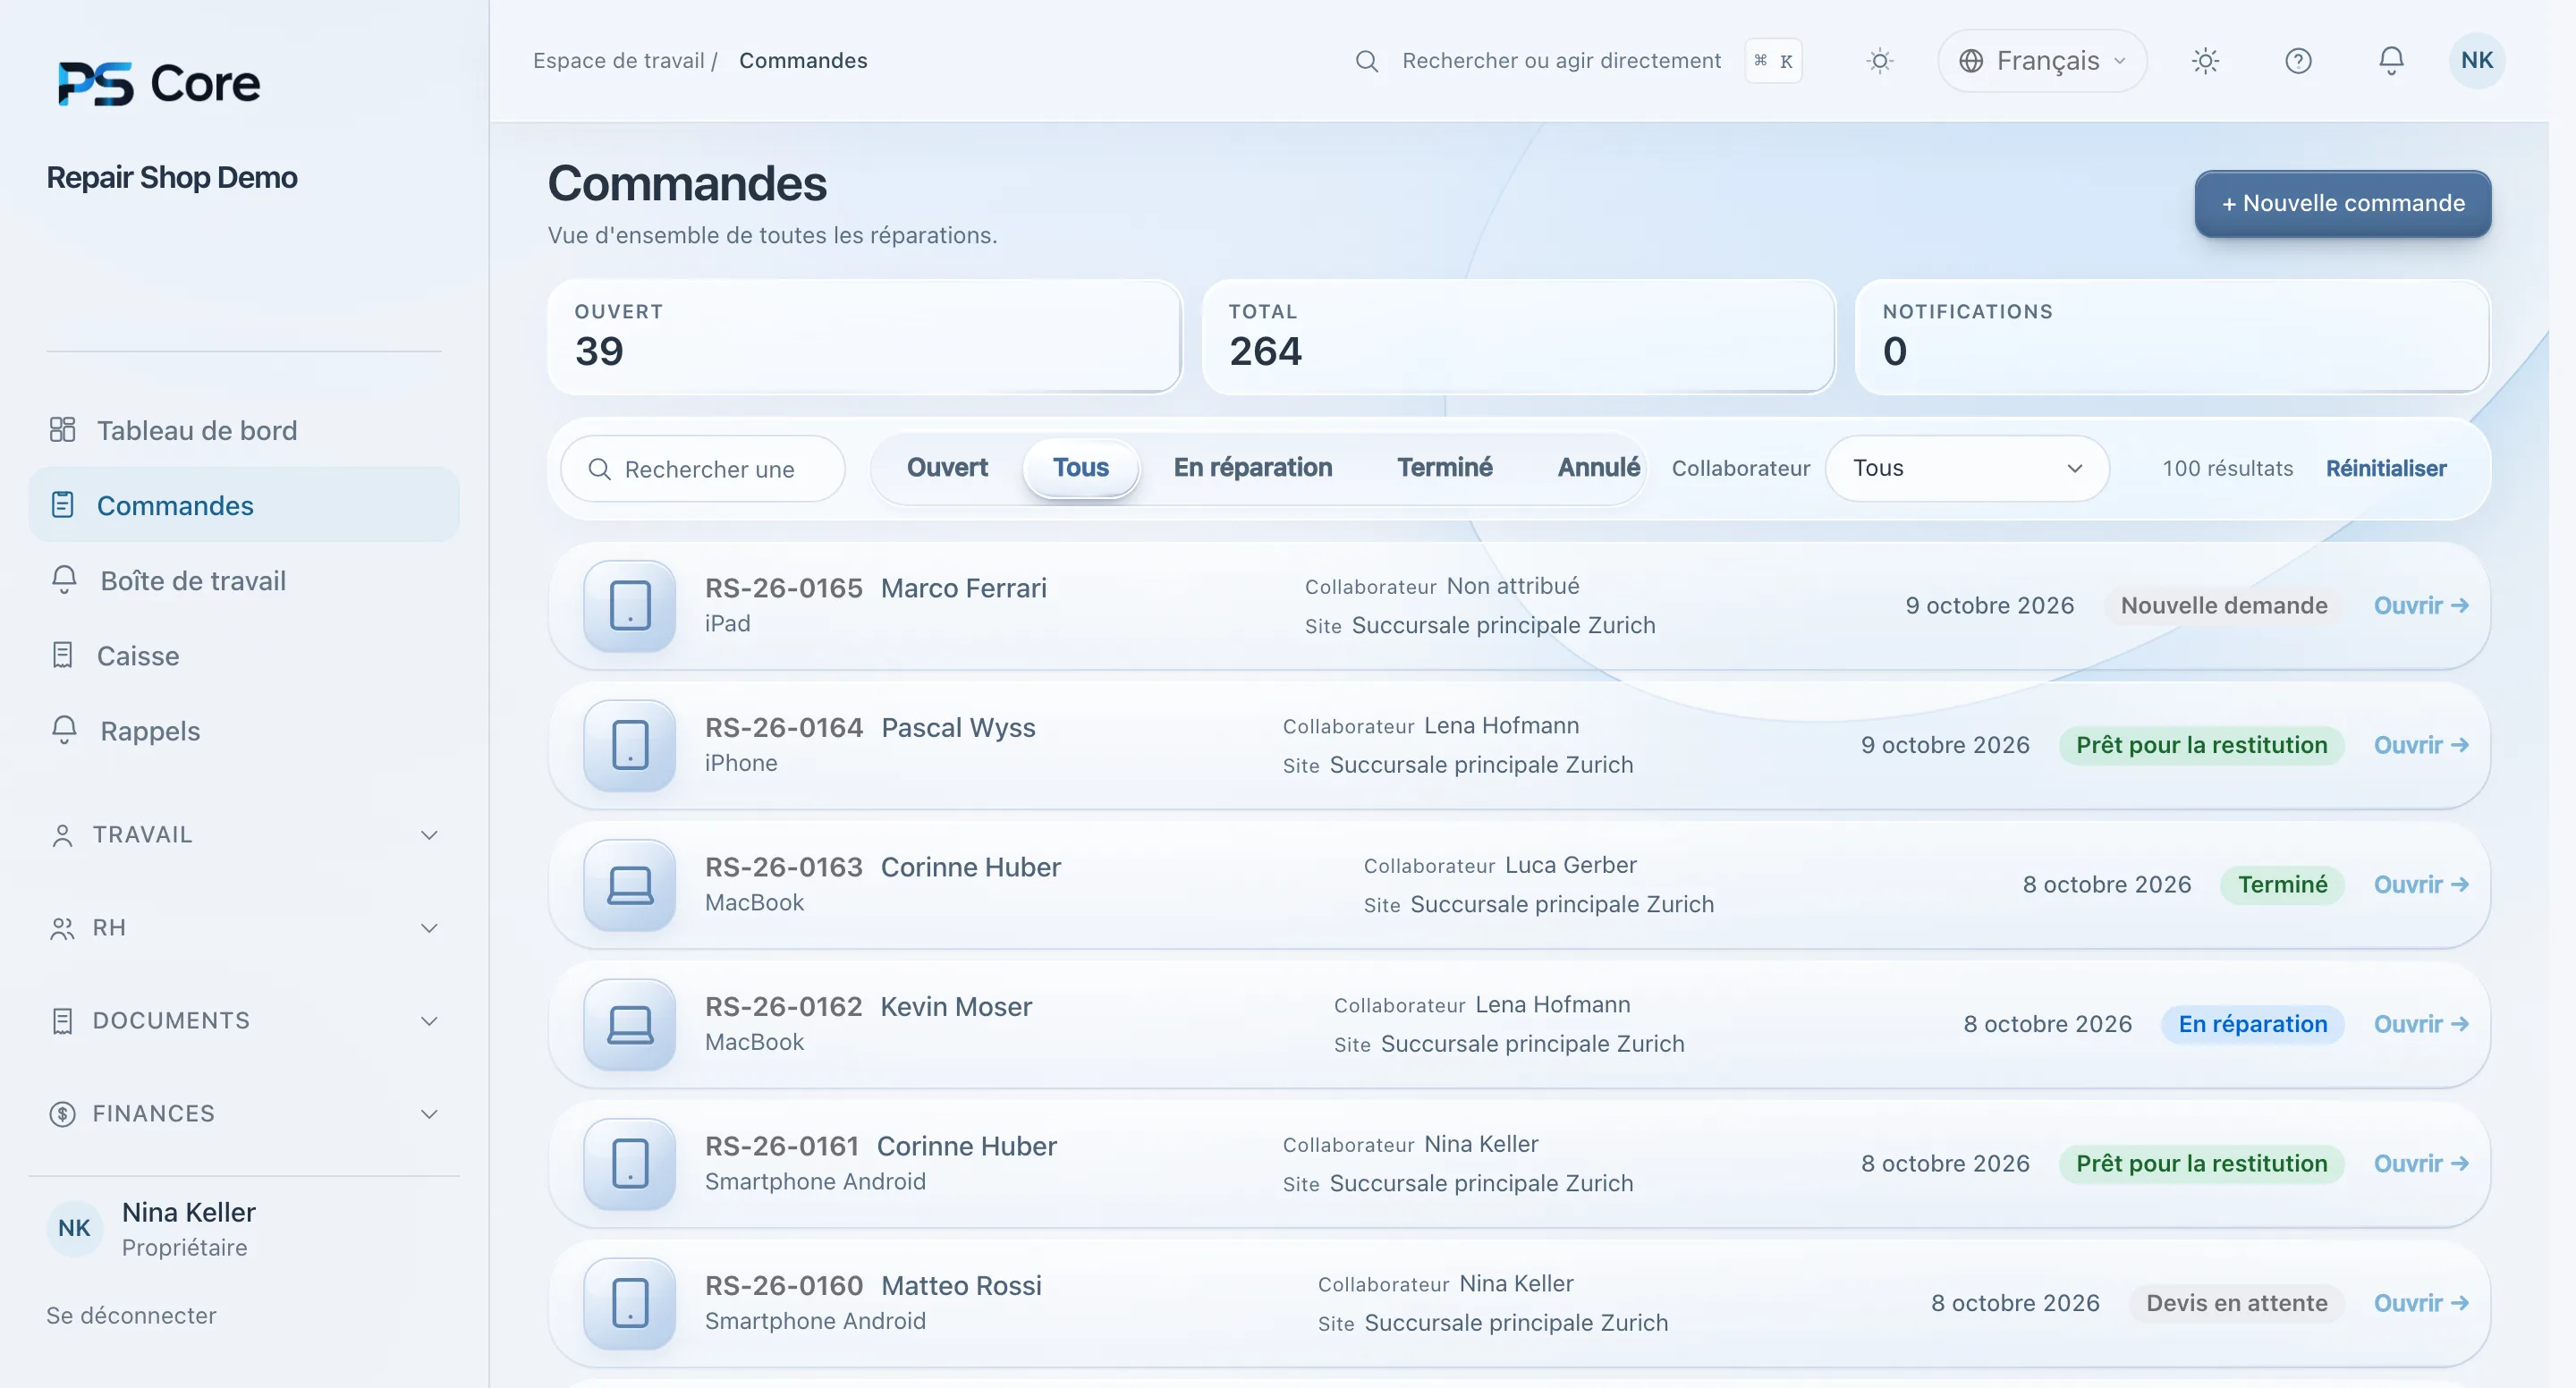Expand the TRAVAIL sidebar section

[x=244, y=835]
